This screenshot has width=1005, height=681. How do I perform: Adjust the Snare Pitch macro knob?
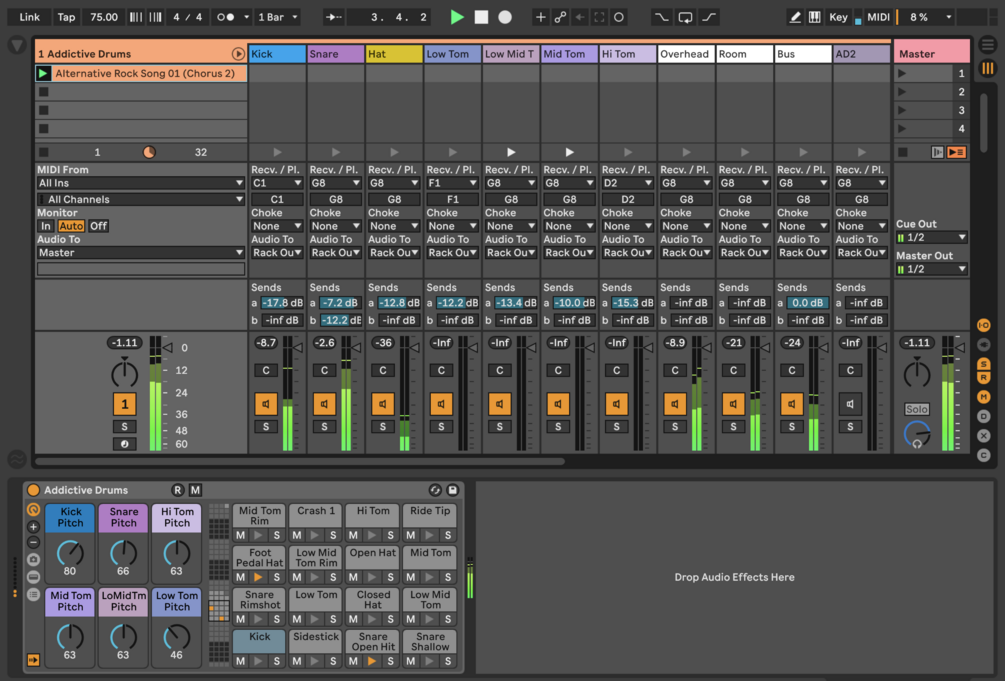pyautogui.click(x=123, y=553)
